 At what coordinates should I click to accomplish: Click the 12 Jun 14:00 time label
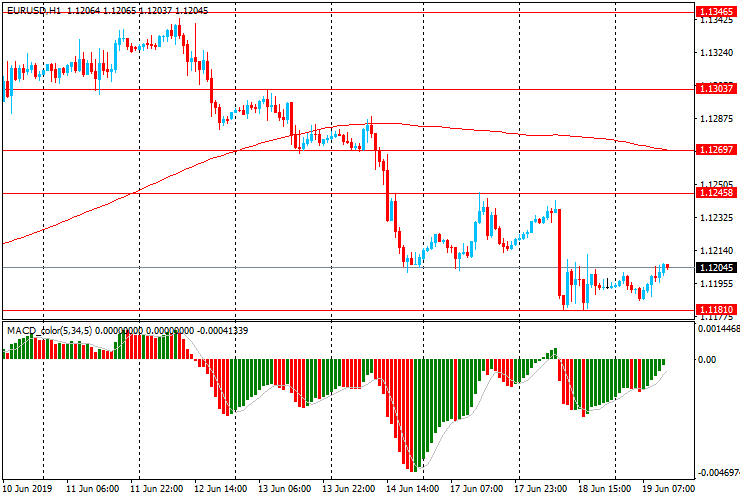click(220, 489)
